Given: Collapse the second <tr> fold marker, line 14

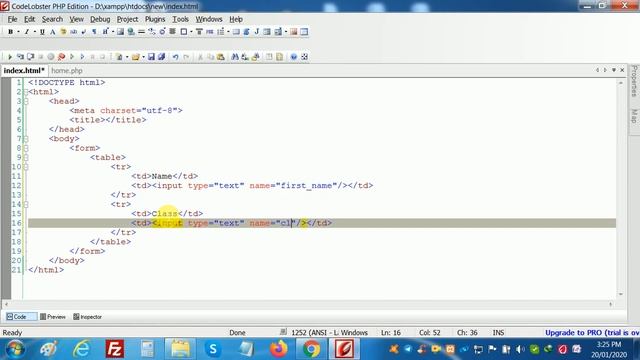Looking at the screenshot, I should tap(26, 204).
